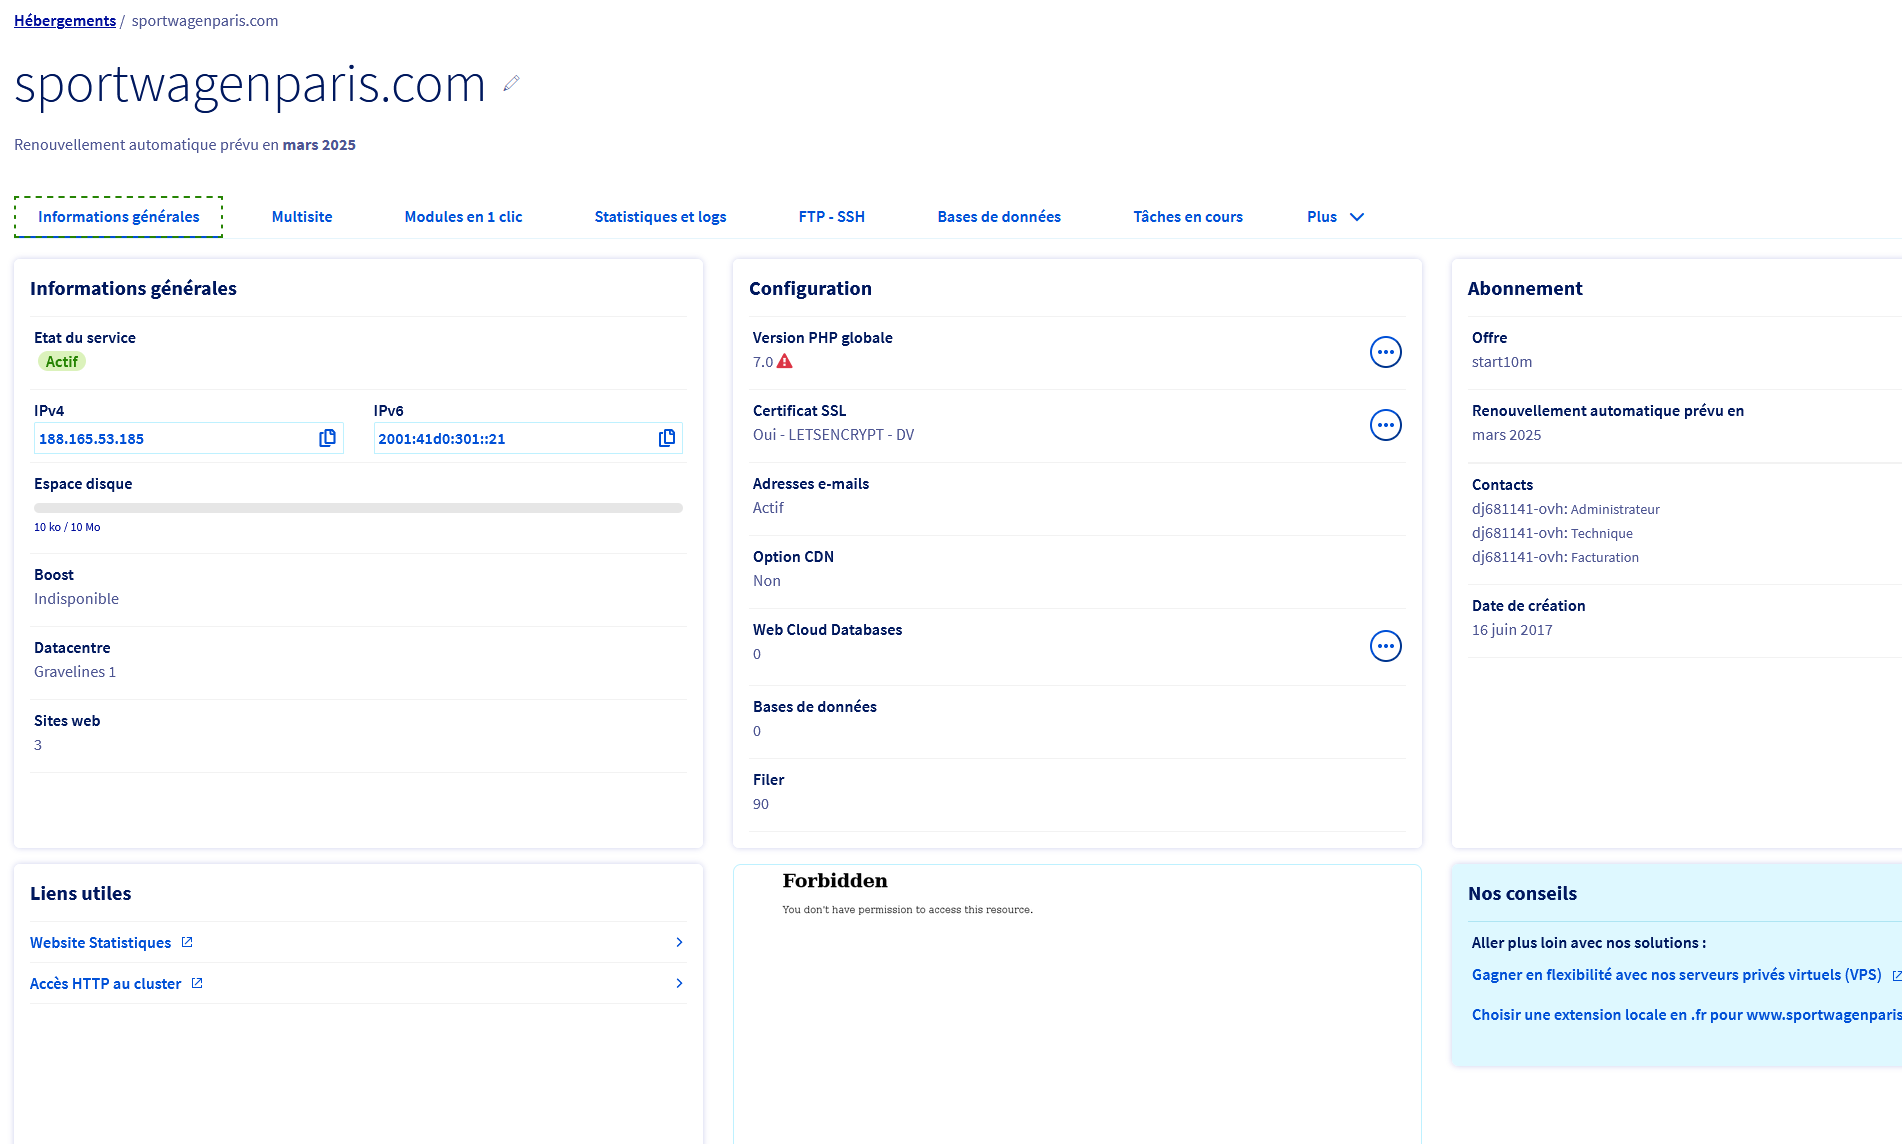Navigate to Hébergements breadcrumb link
The height and width of the screenshot is (1144, 1902).
tap(65, 21)
